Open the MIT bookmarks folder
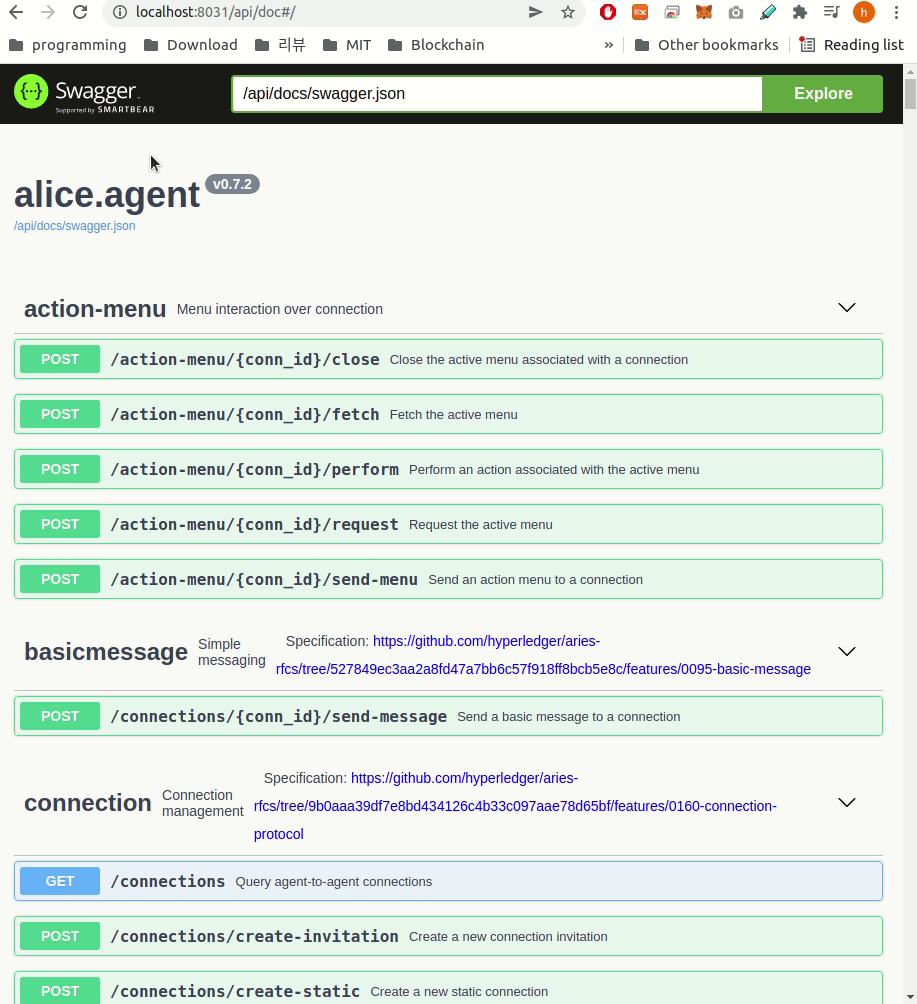The height and width of the screenshot is (1004, 917). click(347, 45)
